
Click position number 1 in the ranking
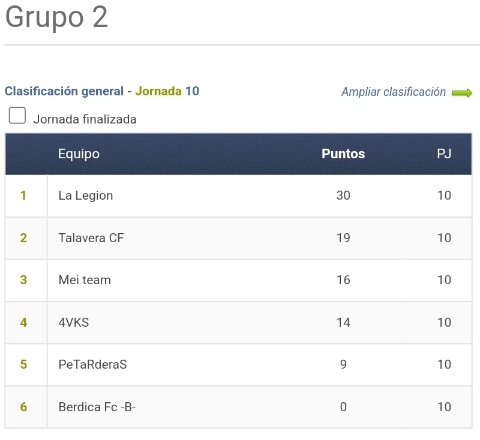(23, 196)
